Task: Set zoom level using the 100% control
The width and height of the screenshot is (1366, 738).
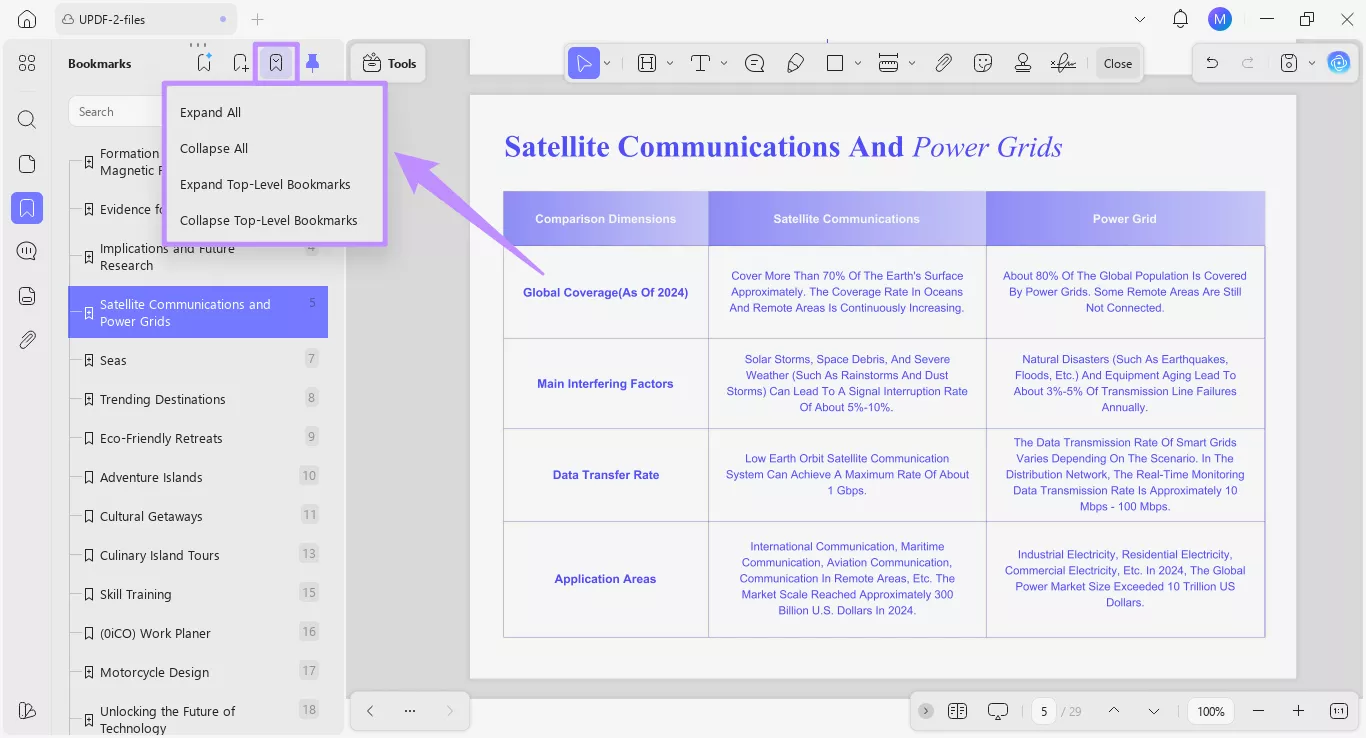Action: pos(1210,711)
